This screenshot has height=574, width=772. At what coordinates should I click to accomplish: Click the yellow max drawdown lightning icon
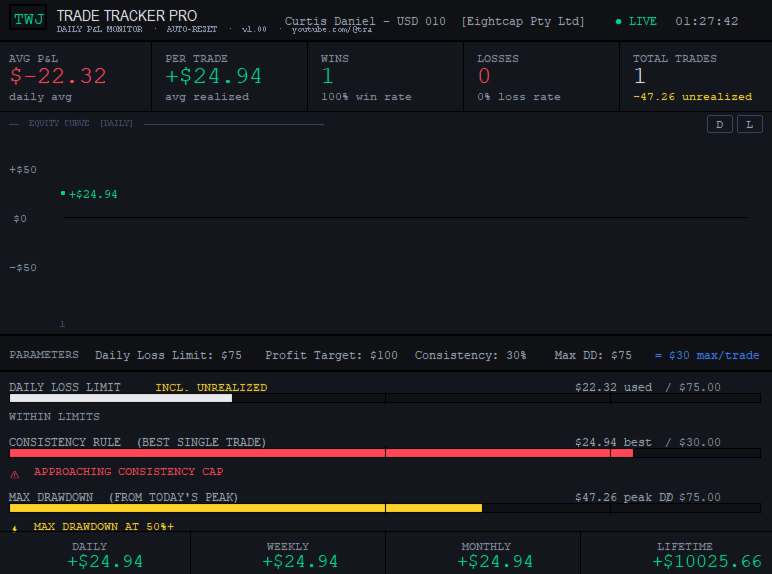click(x=15, y=528)
